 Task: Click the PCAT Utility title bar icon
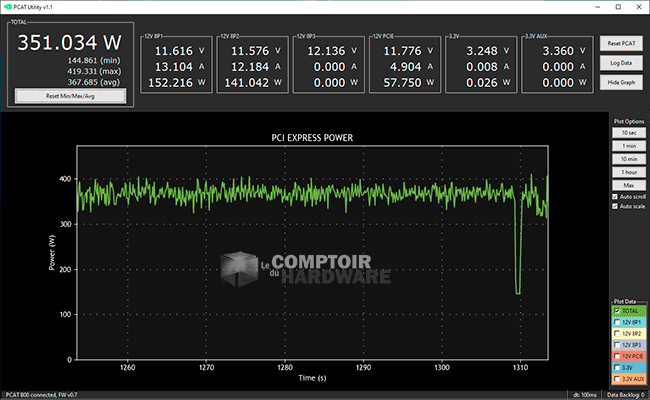[x=8, y=7]
